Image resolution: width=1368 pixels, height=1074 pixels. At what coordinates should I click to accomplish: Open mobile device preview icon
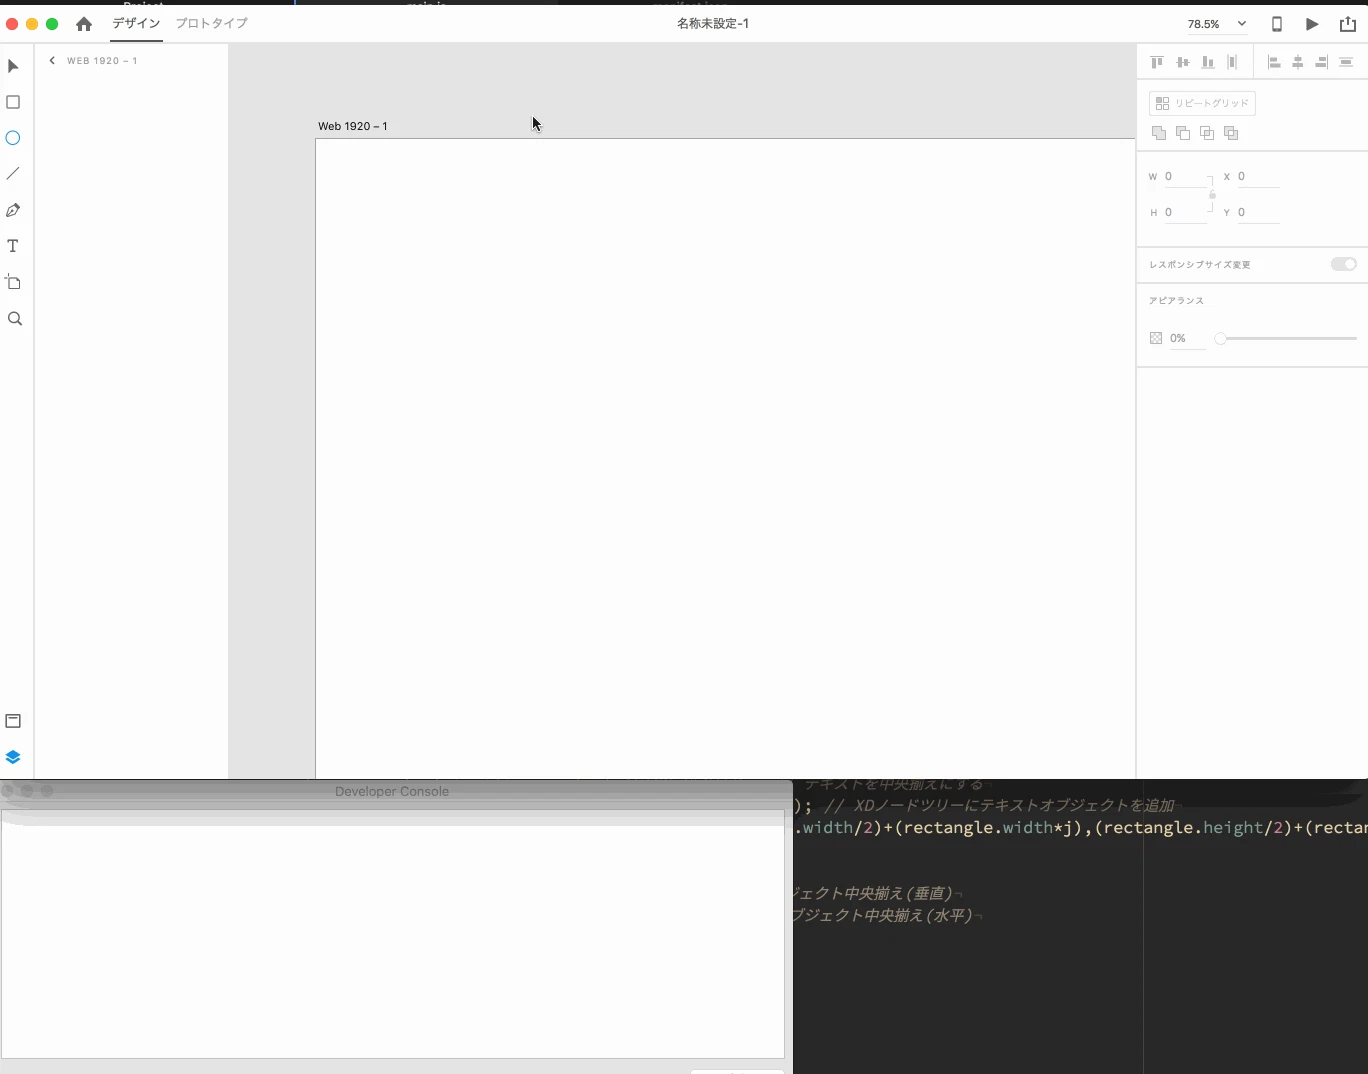pyautogui.click(x=1277, y=24)
